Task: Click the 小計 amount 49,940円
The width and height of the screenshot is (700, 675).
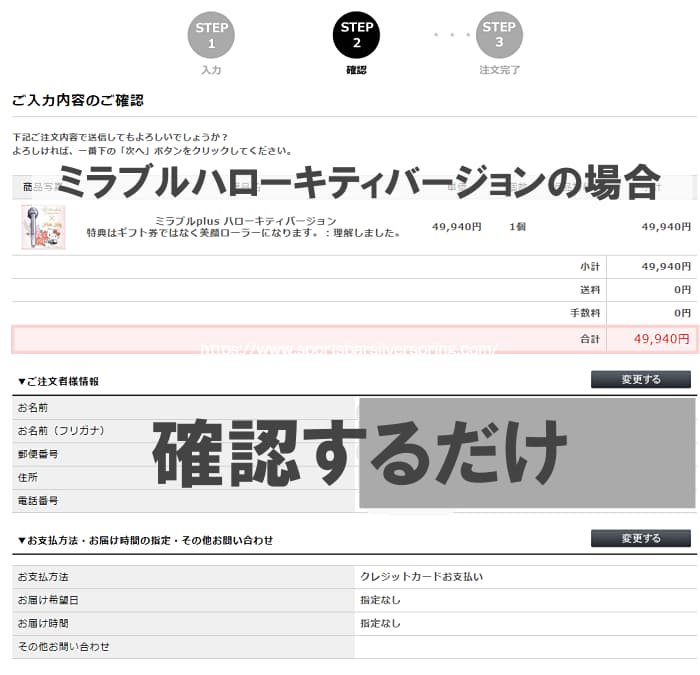Action: point(666,267)
